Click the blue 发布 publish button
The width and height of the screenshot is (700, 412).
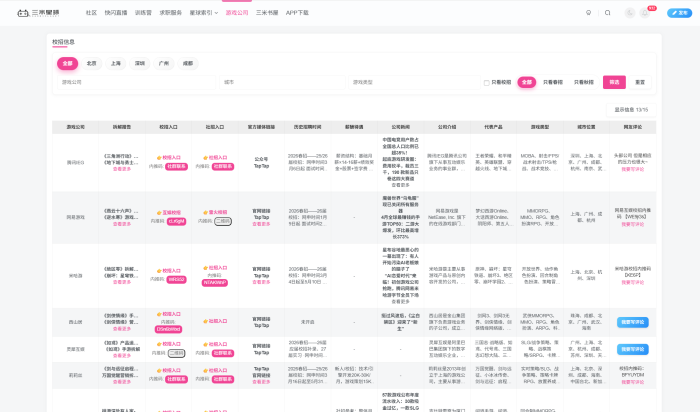click(679, 13)
